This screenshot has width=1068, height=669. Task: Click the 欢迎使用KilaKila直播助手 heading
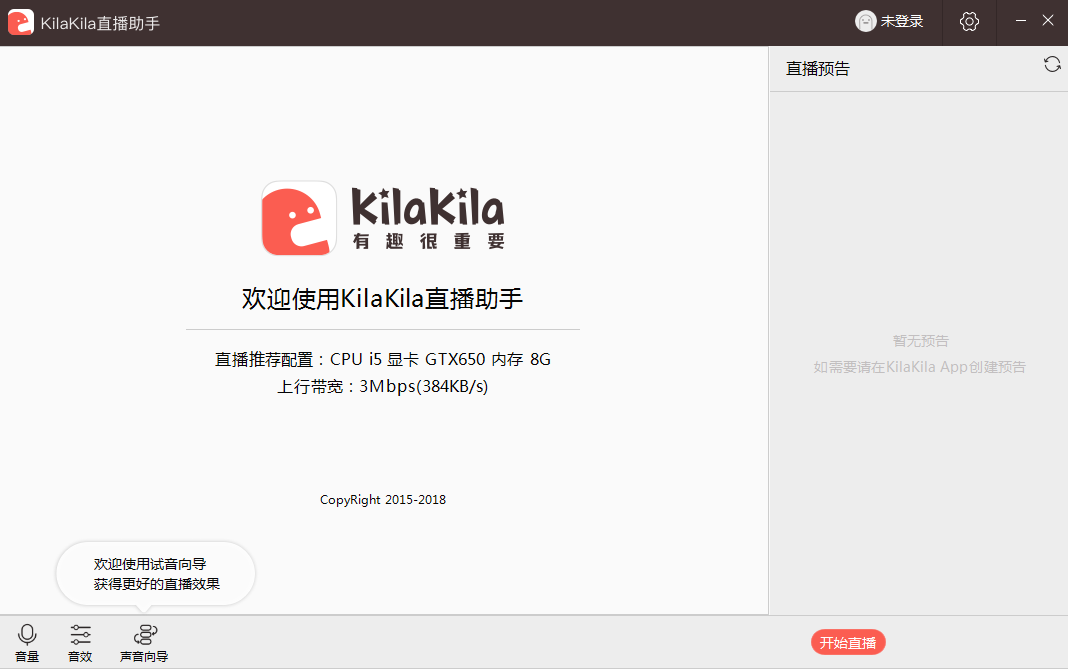click(382, 299)
